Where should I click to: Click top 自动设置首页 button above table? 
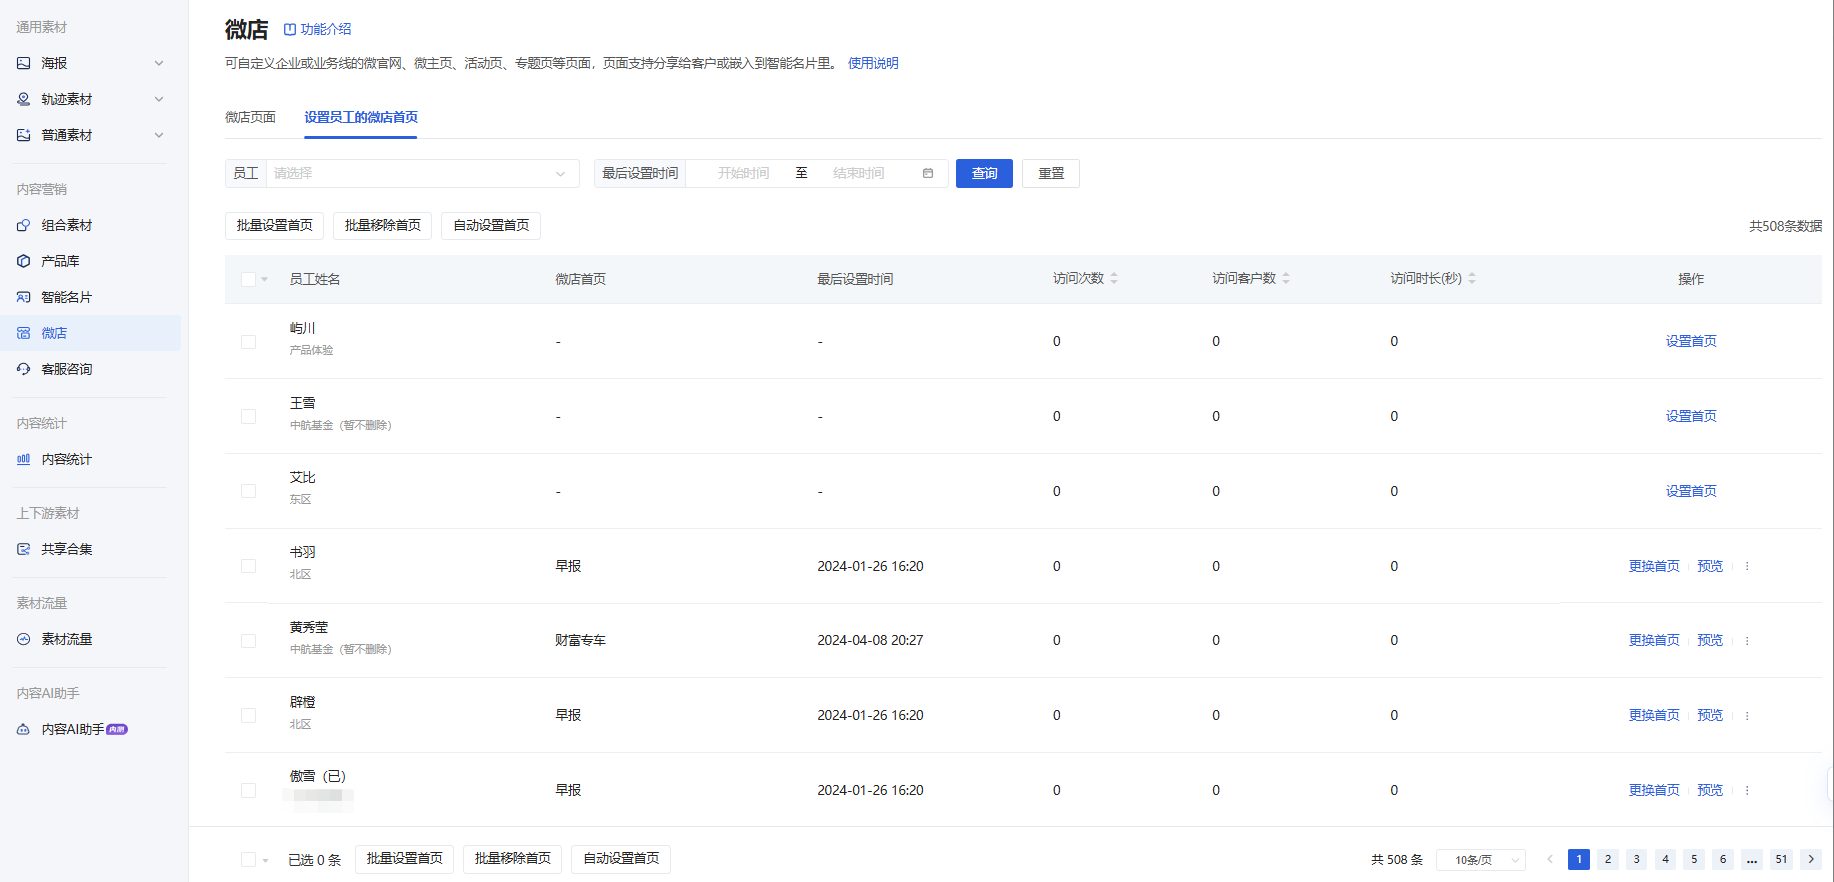491,225
